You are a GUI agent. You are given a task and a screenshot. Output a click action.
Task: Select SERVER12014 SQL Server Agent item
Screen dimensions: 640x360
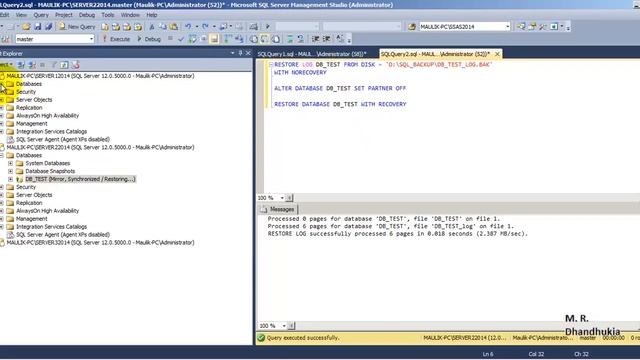click(63, 139)
